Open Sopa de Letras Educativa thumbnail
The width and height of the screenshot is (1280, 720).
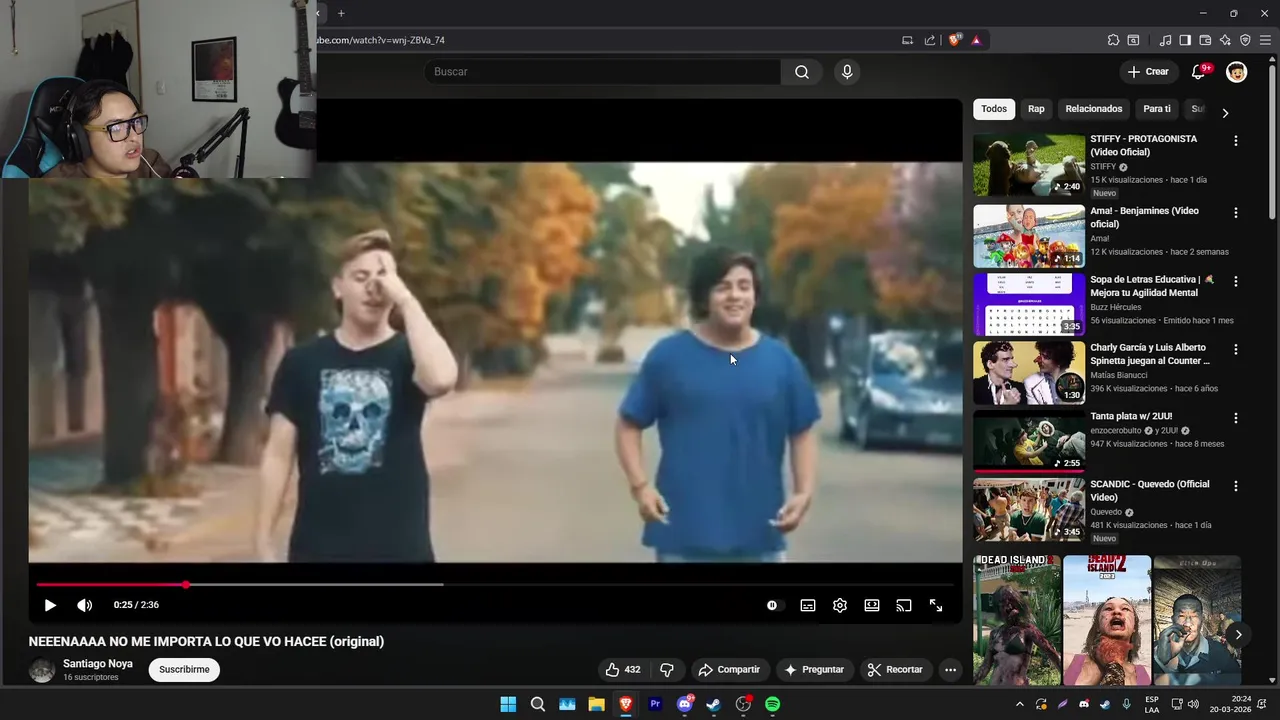coord(1029,304)
